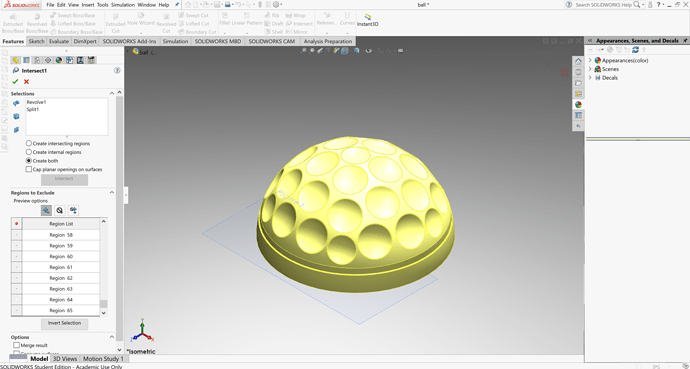This screenshot has height=369, width=690.
Task: Open the Instant3D tool
Action: [x=367, y=20]
